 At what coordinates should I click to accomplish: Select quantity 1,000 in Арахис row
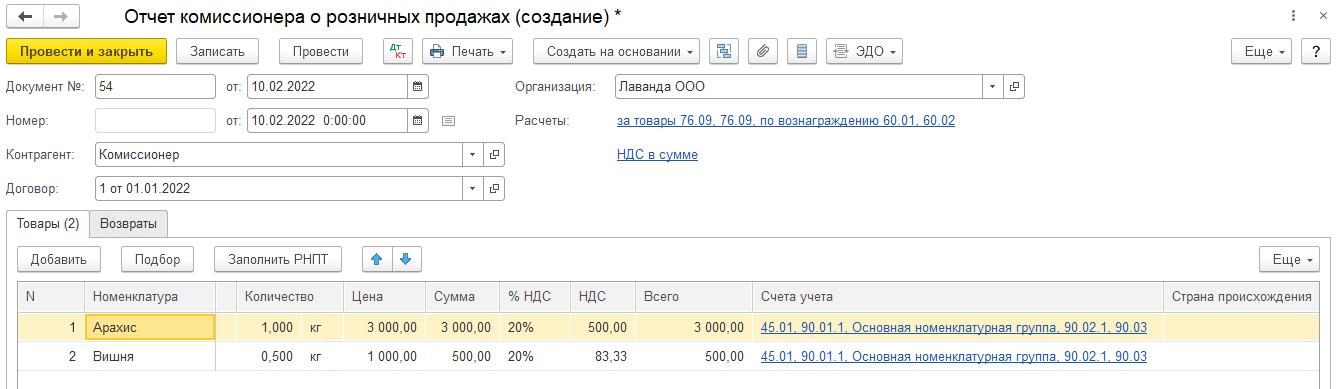tap(267, 327)
